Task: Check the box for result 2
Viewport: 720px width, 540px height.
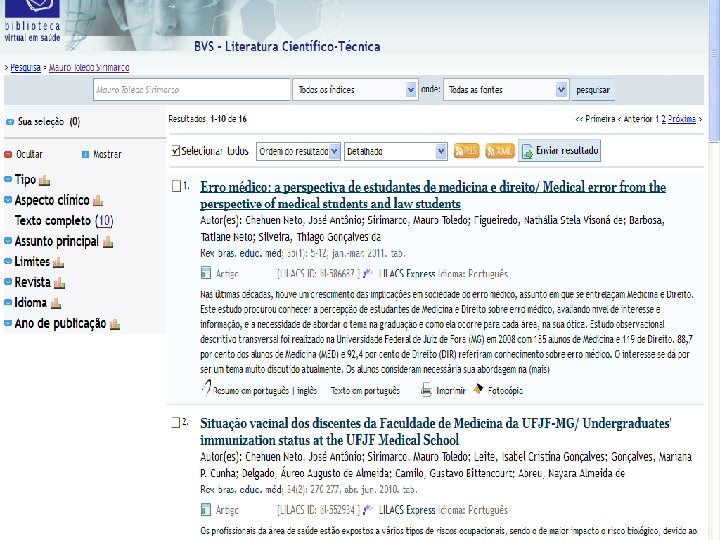Action: pyautogui.click(x=176, y=422)
